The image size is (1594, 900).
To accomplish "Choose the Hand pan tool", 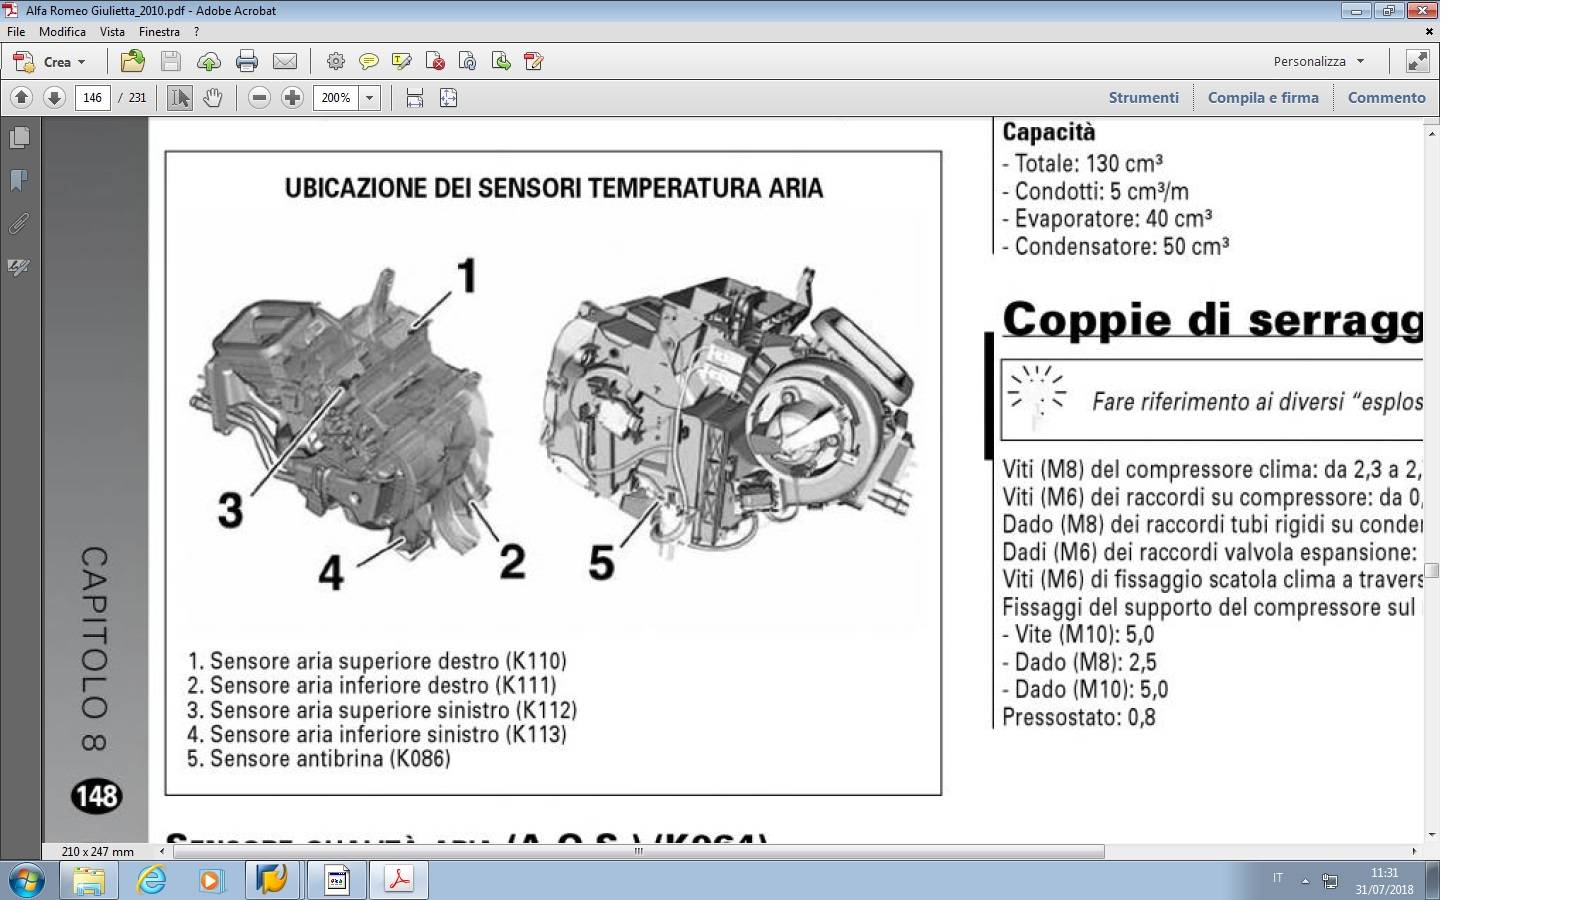I will (212, 98).
